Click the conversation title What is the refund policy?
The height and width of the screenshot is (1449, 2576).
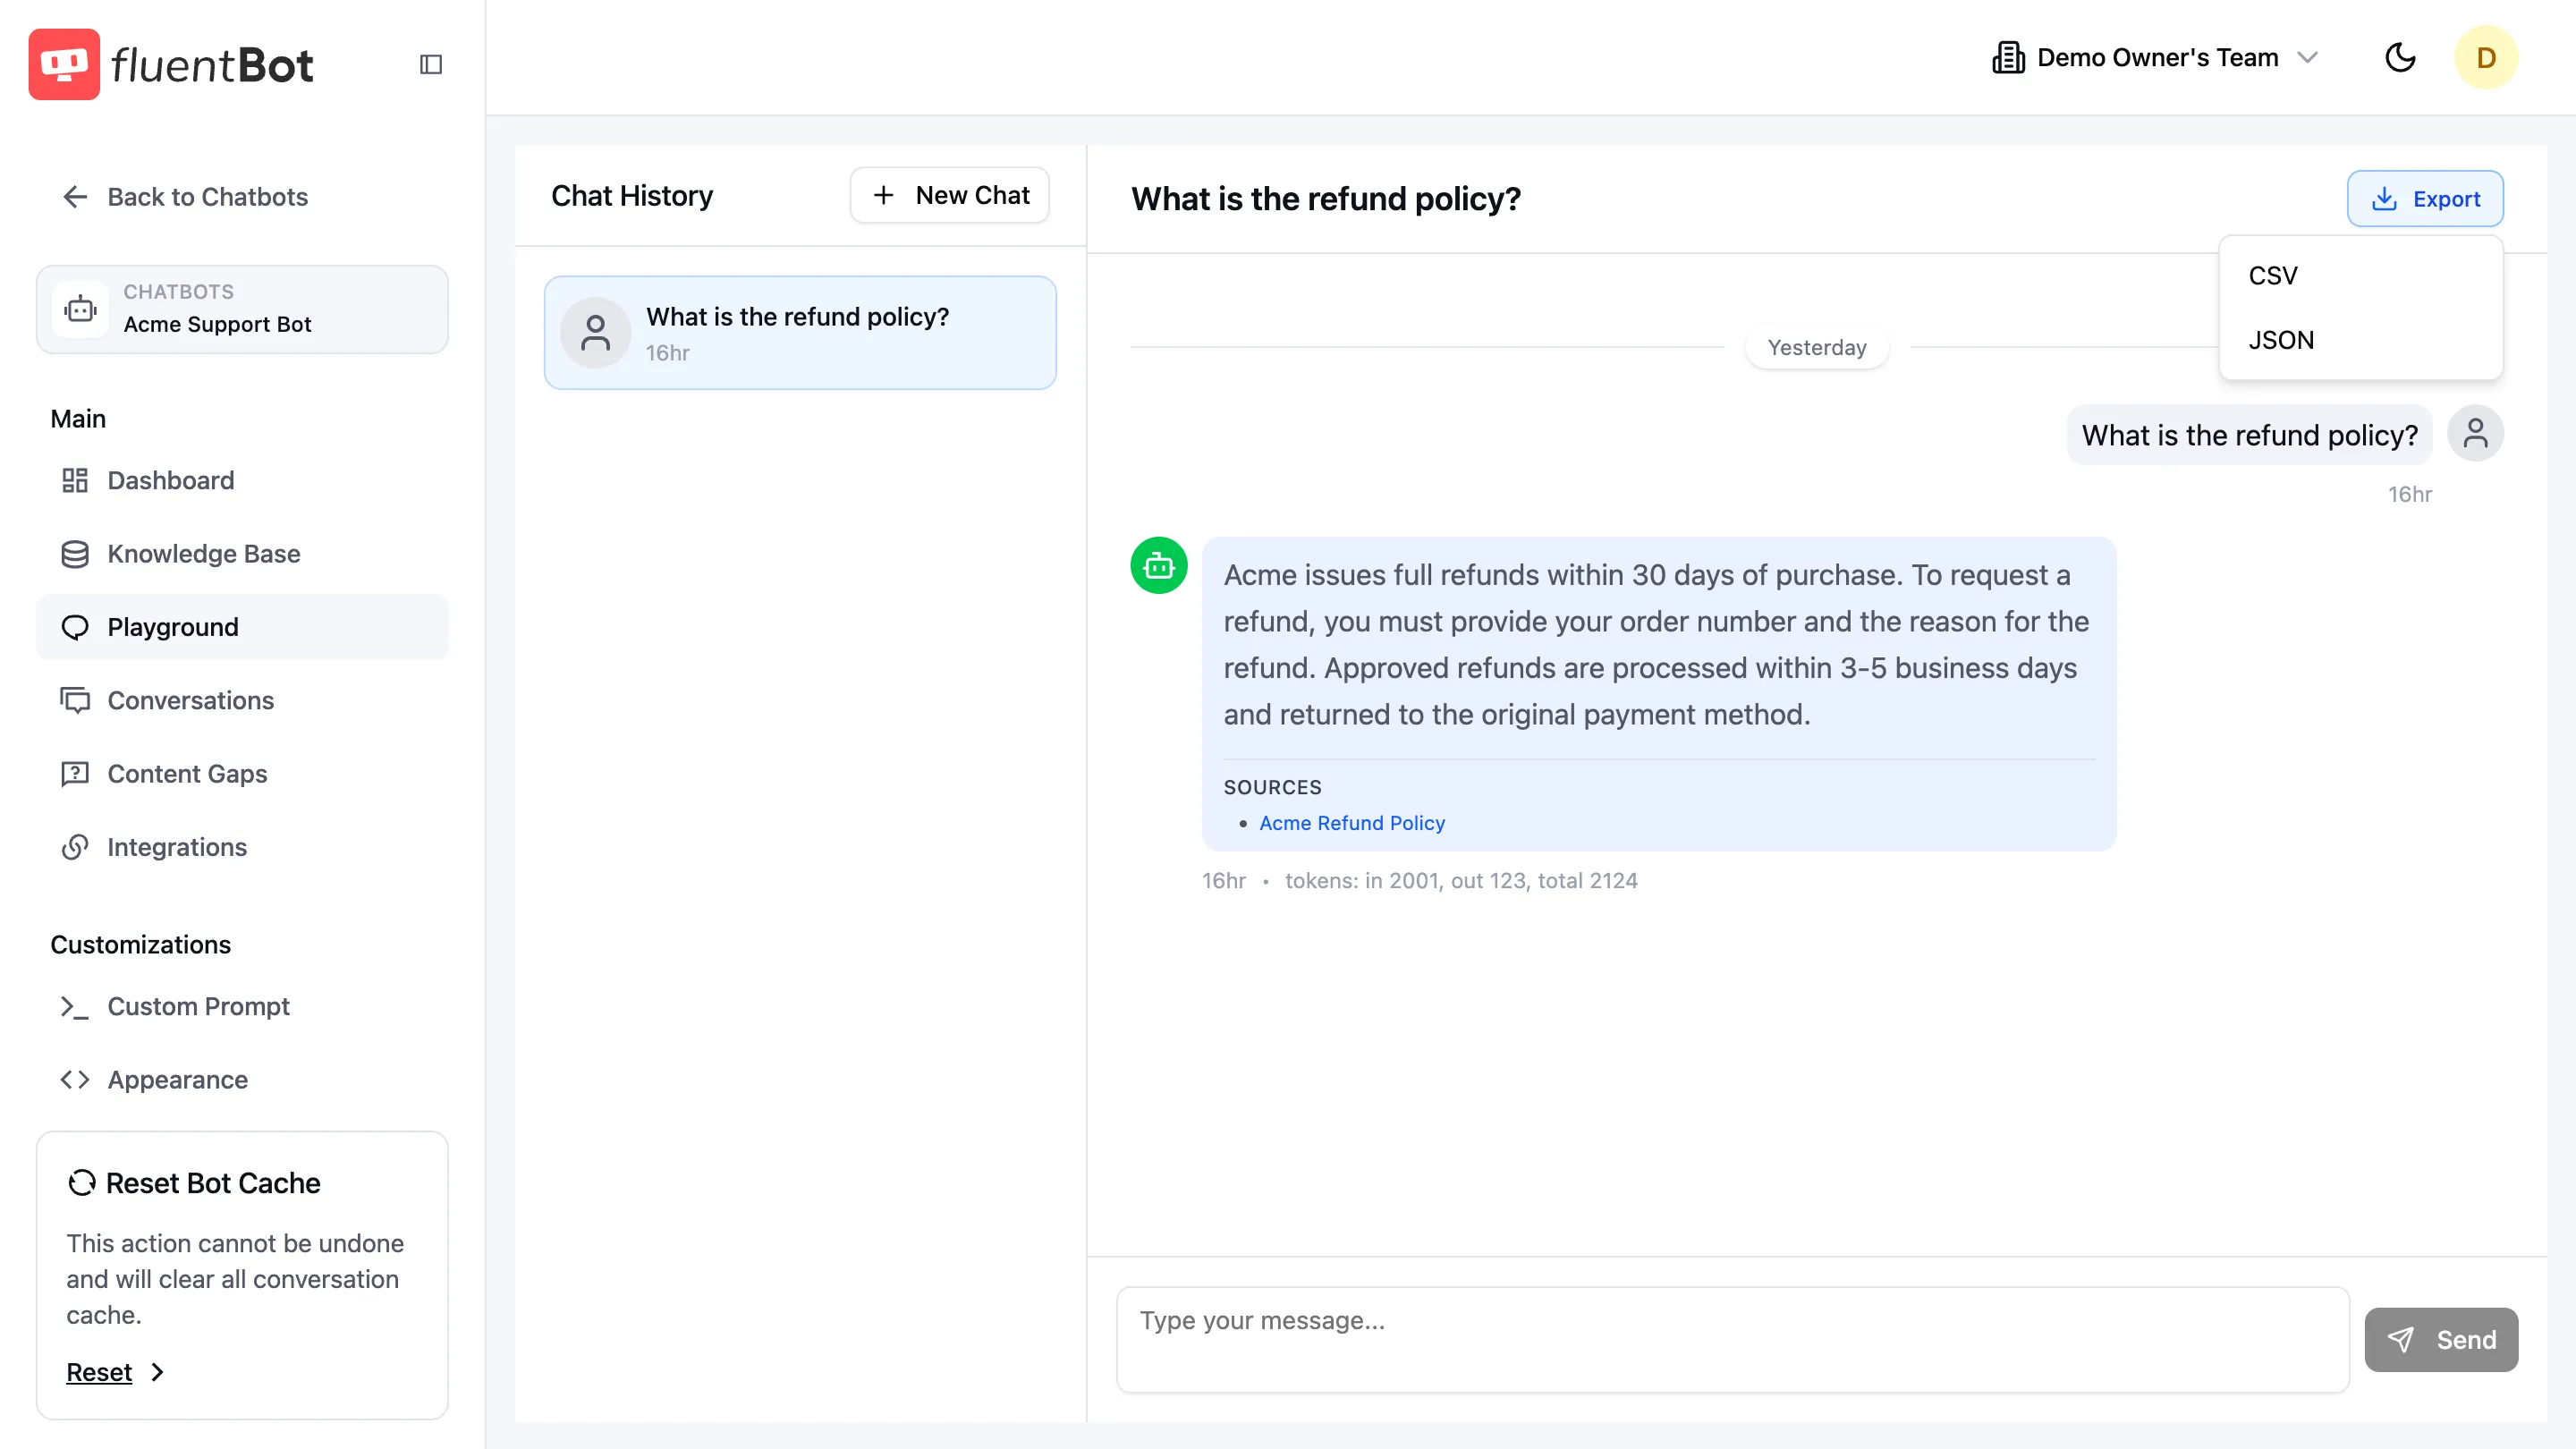tap(1325, 199)
